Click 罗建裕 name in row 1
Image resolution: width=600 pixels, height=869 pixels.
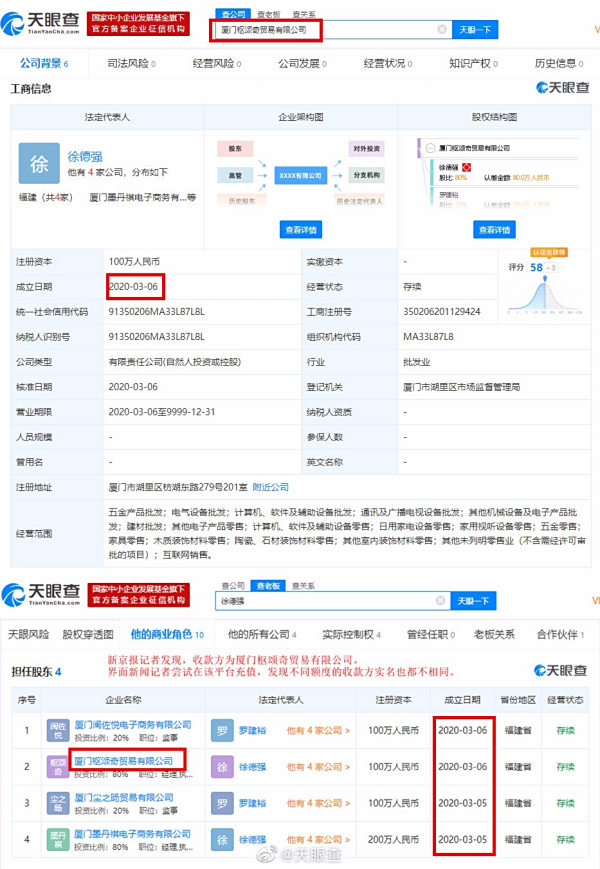tap(253, 730)
